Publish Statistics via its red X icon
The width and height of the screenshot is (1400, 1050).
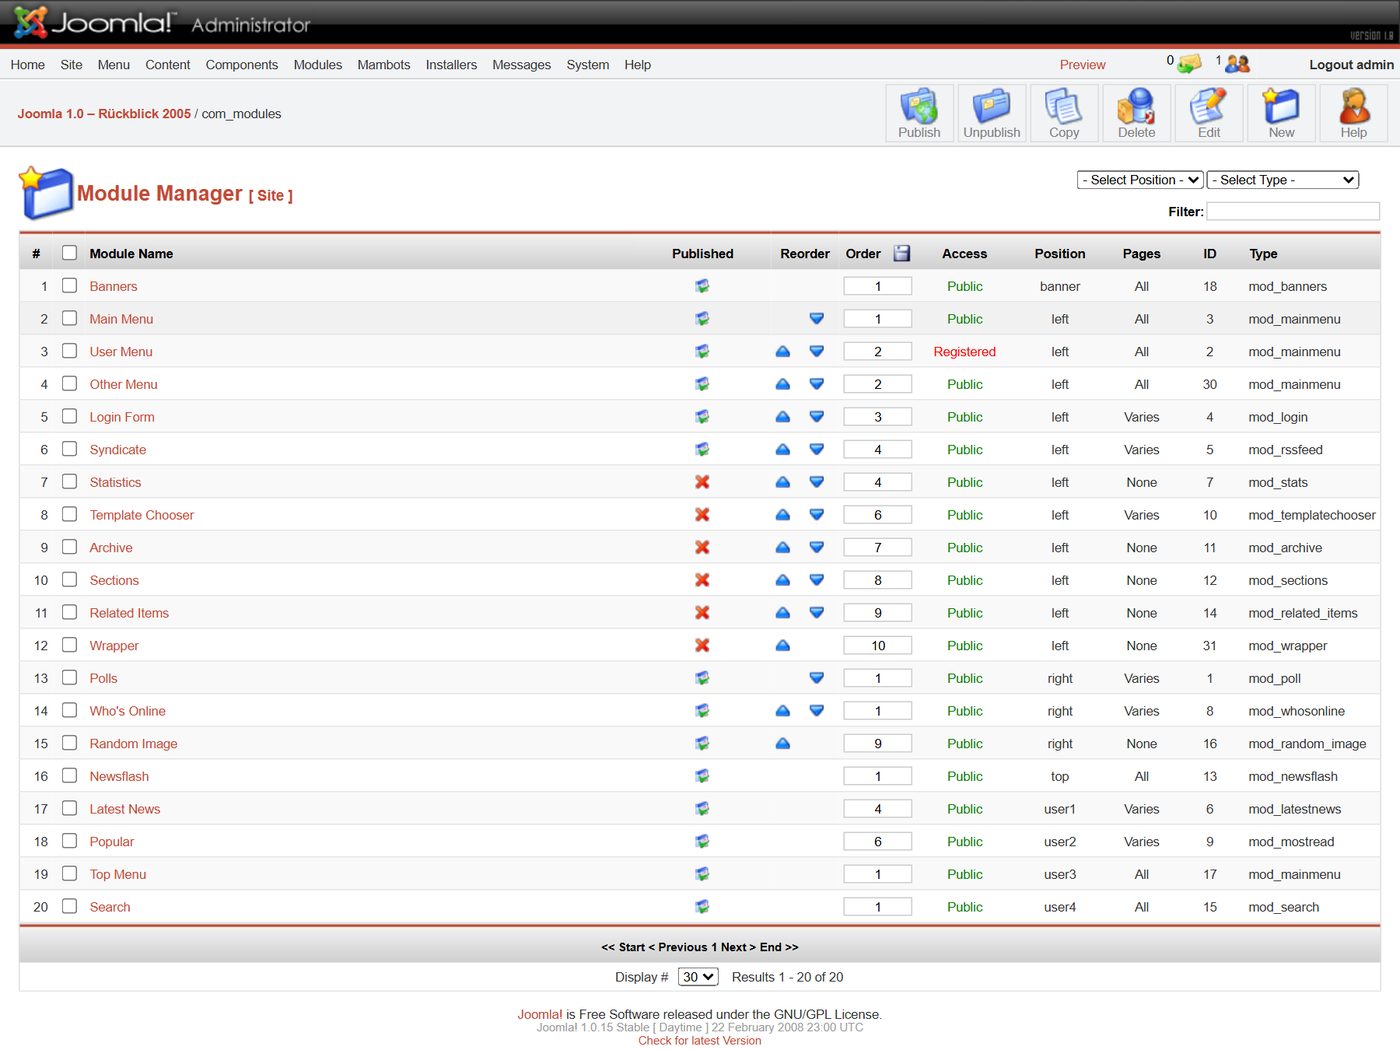702,482
